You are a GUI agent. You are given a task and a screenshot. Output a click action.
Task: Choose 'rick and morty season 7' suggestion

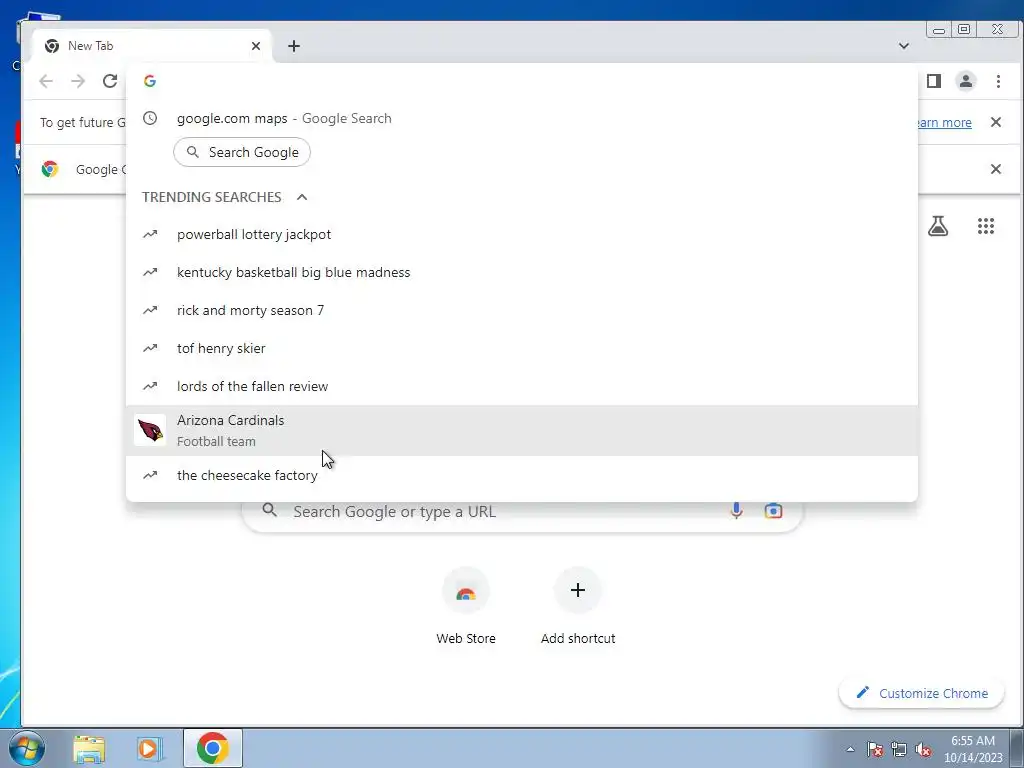[x=522, y=310]
